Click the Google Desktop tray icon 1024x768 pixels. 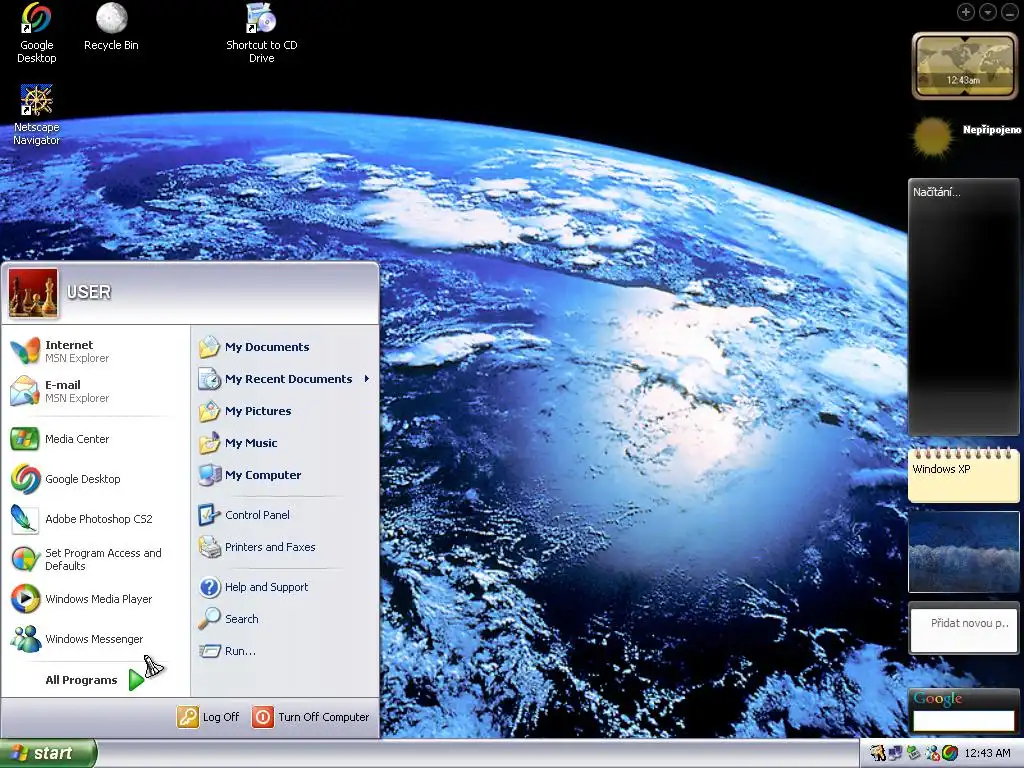(950, 753)
